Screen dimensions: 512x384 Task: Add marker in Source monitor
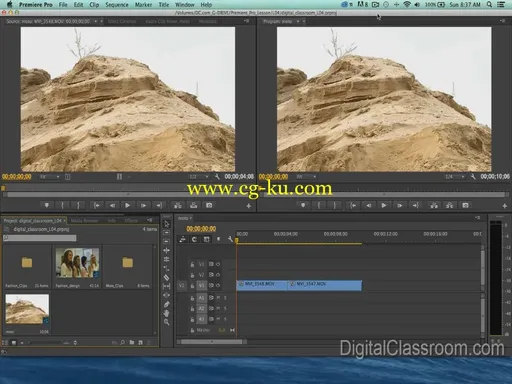pos(47,205)
